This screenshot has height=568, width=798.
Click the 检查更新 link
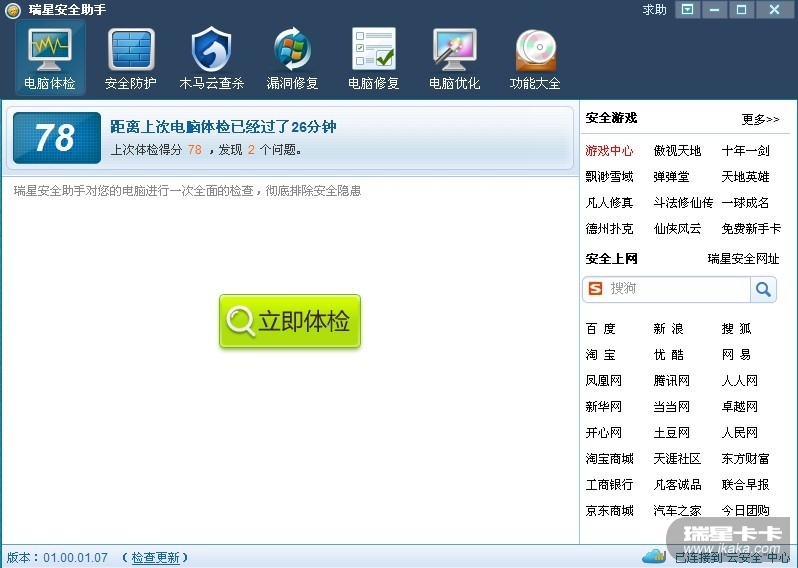155,558
